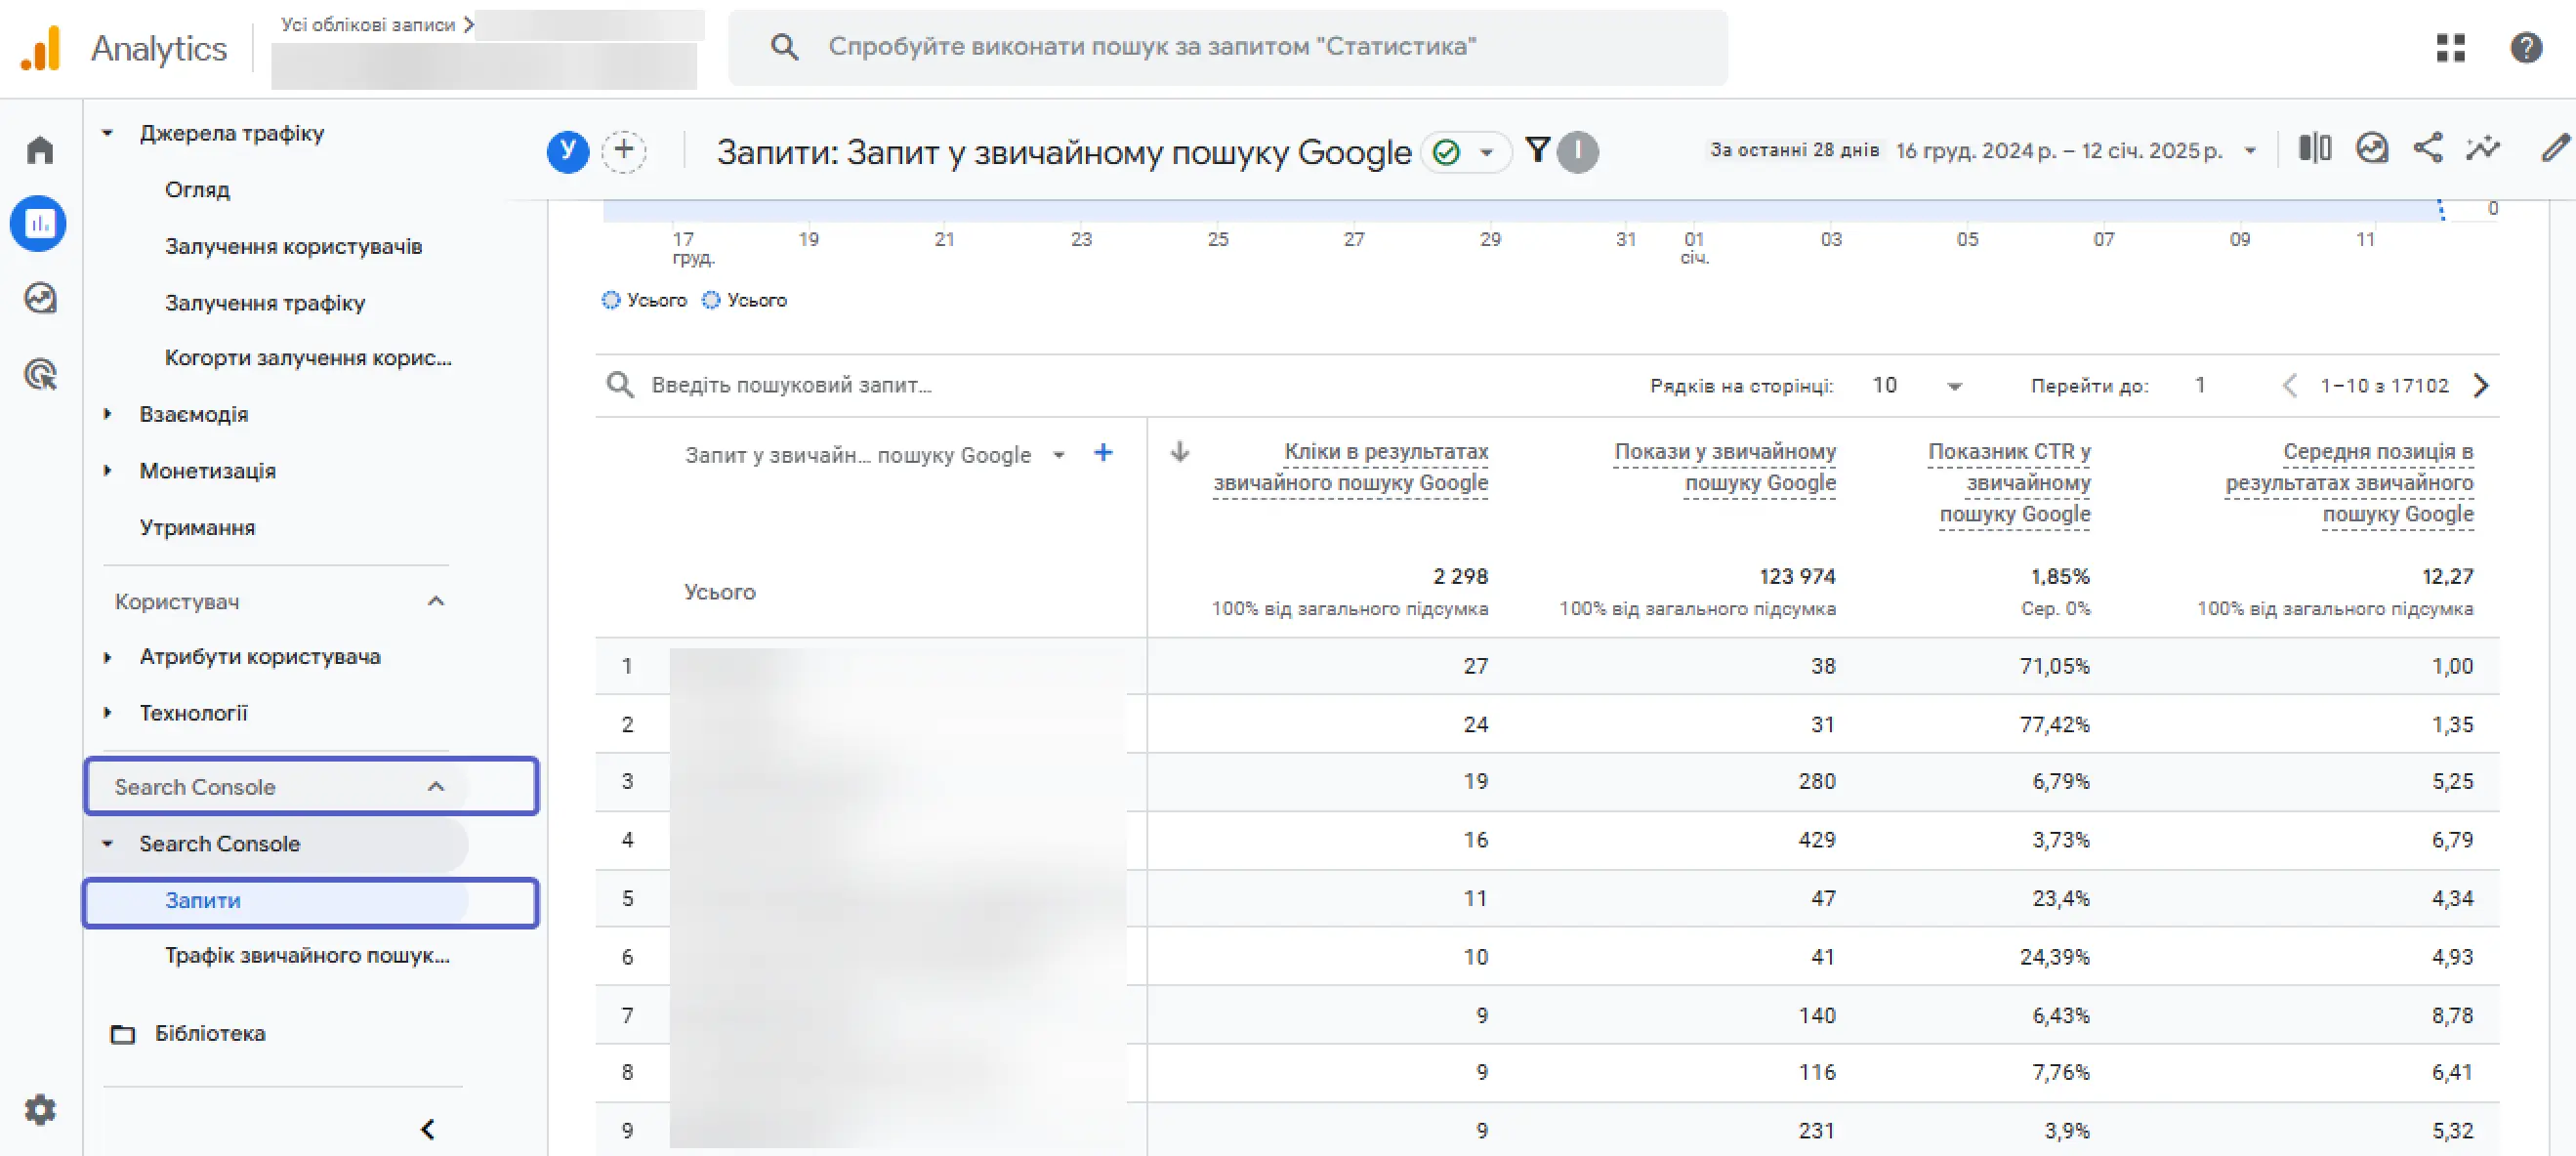Screen dimensions: 2576x1156
Task: Expand 'Атрибути користувача' section
Action: [x=108, y=657]
